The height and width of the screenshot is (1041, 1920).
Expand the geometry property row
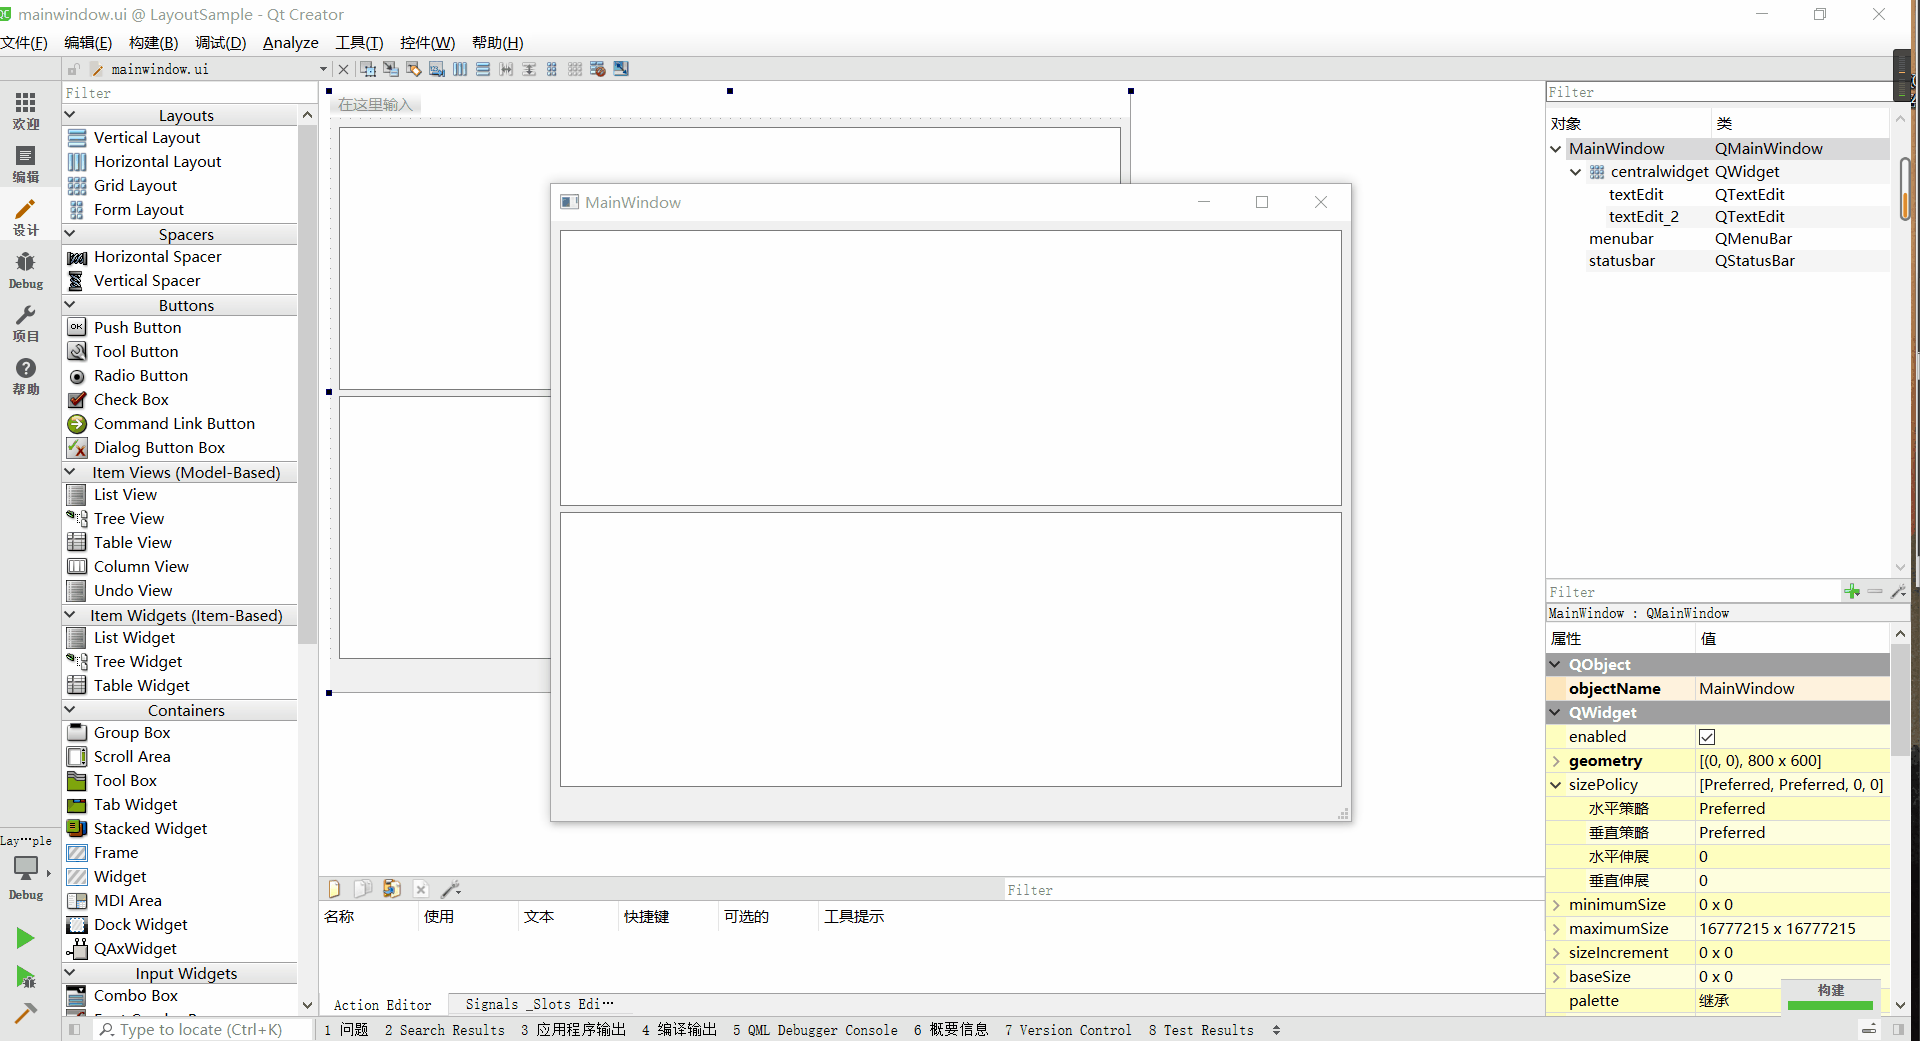[1556, 761]
